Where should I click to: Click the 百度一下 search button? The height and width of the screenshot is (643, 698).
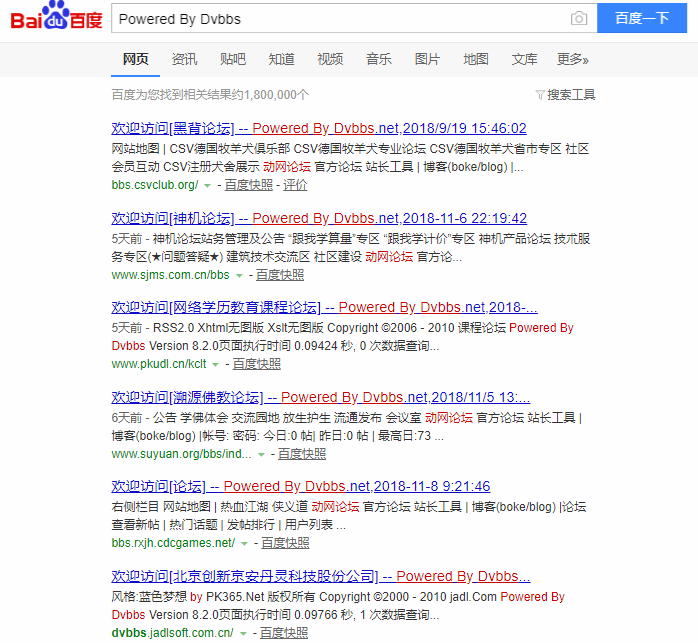pyautogui.click(x=641, y=18)
